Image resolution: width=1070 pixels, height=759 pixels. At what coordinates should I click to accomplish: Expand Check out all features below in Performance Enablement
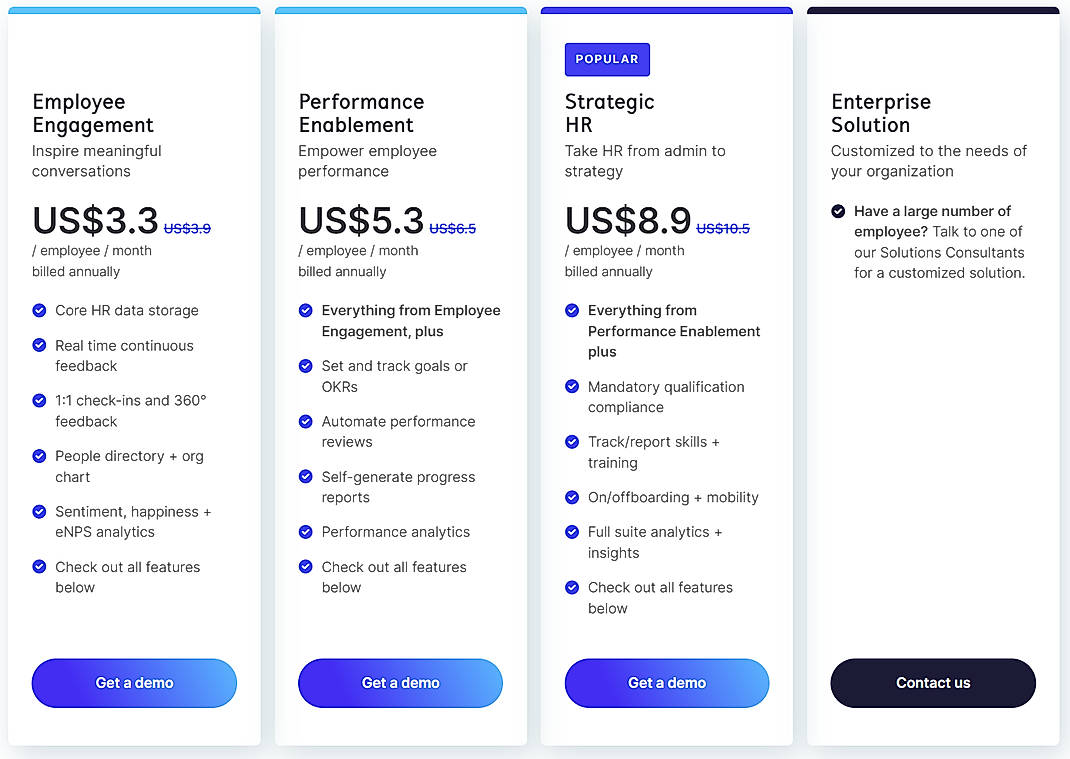[x=393, y=577]
